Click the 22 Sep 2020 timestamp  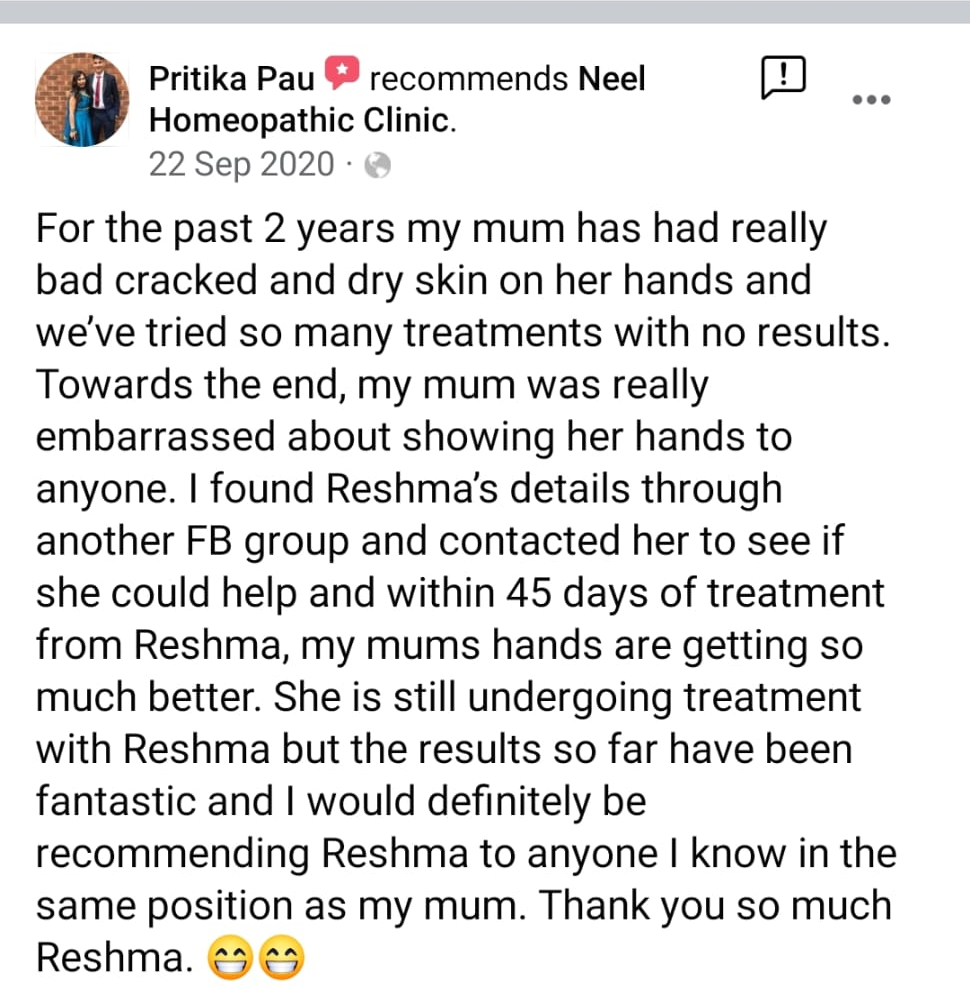coord(241,164)
